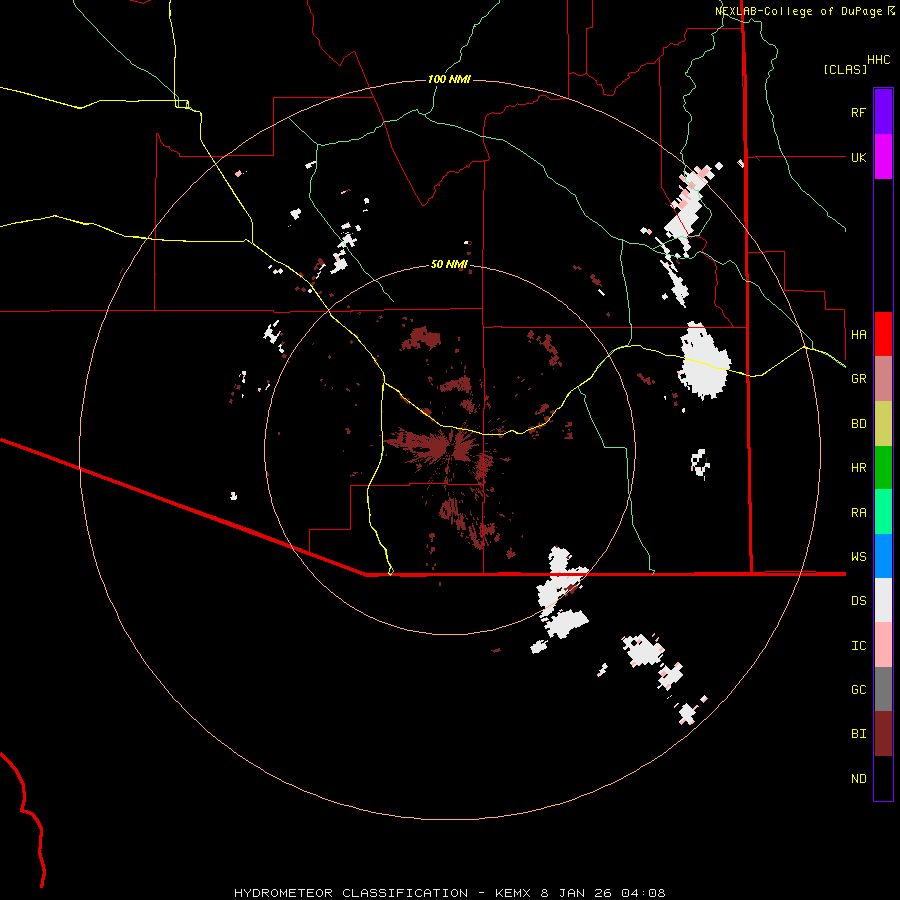Click the 04:08 timestamp

click(x=644, y=893)
